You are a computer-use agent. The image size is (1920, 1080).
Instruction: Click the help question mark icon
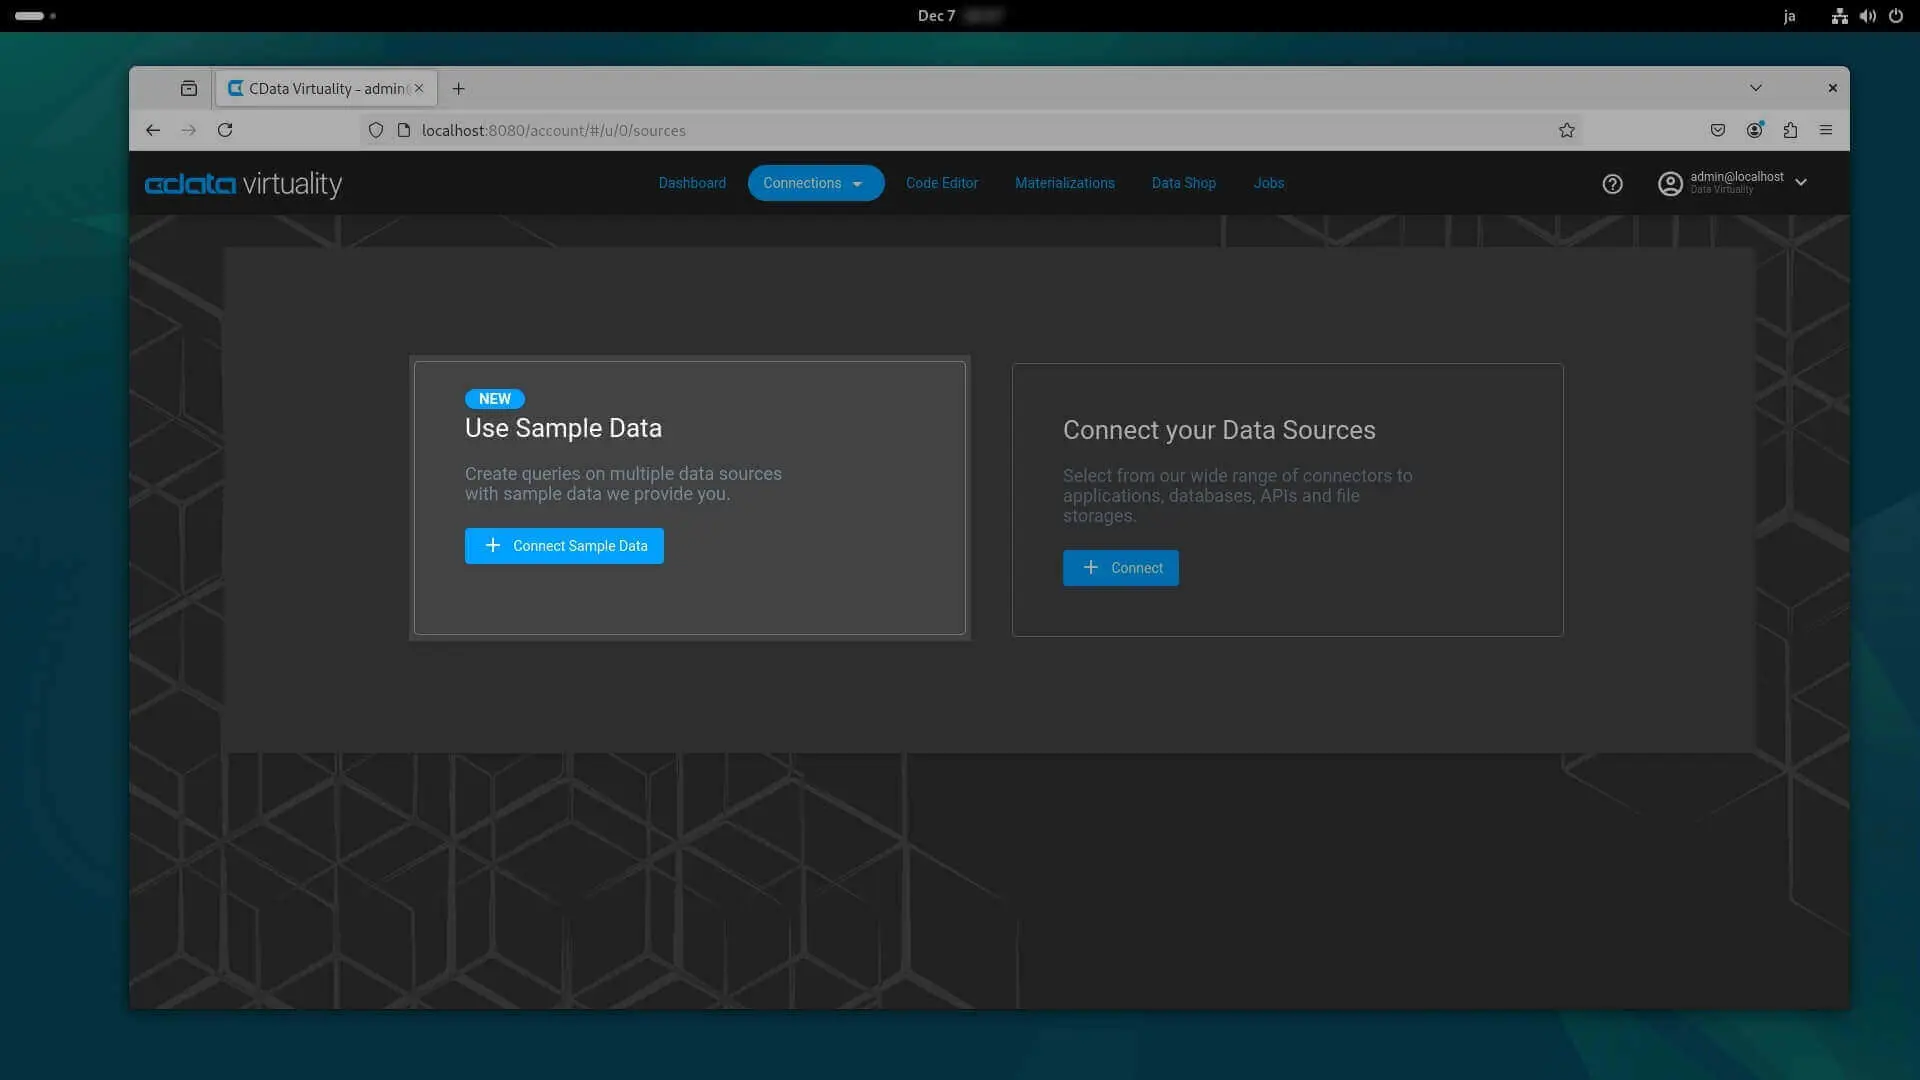point(1612,184)
